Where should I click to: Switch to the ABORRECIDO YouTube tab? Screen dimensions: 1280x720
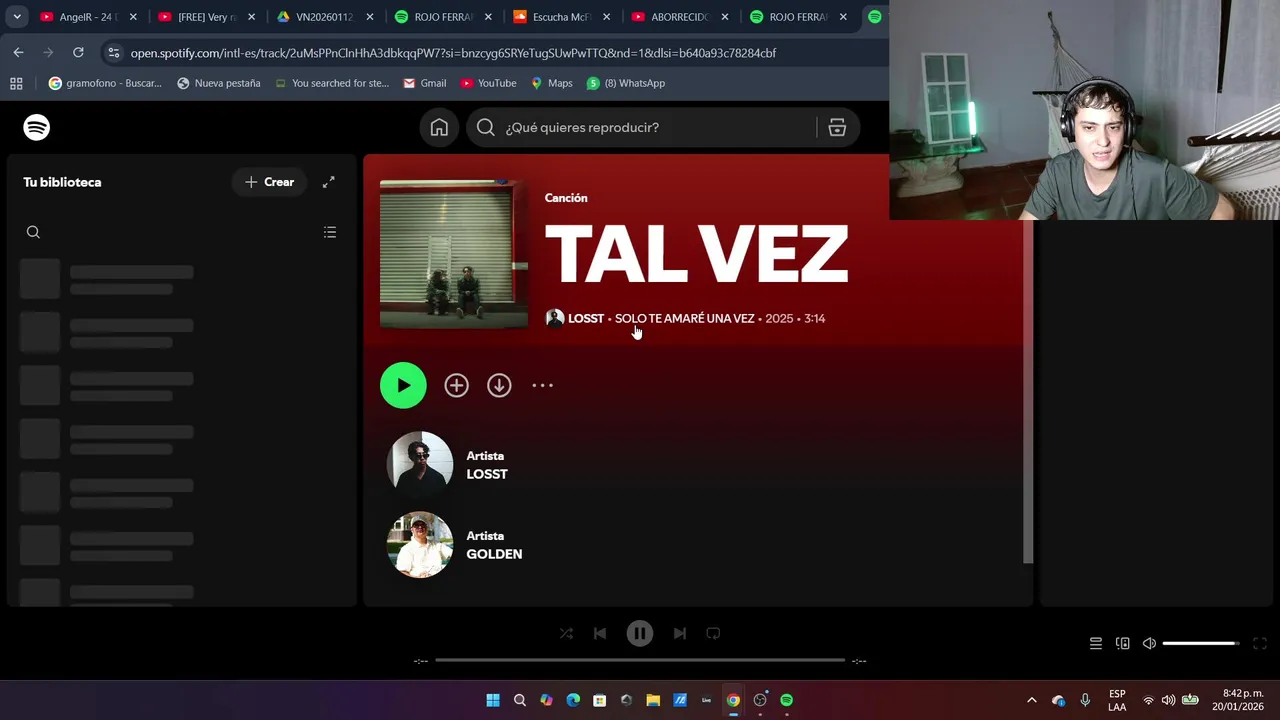pos(680,17)
